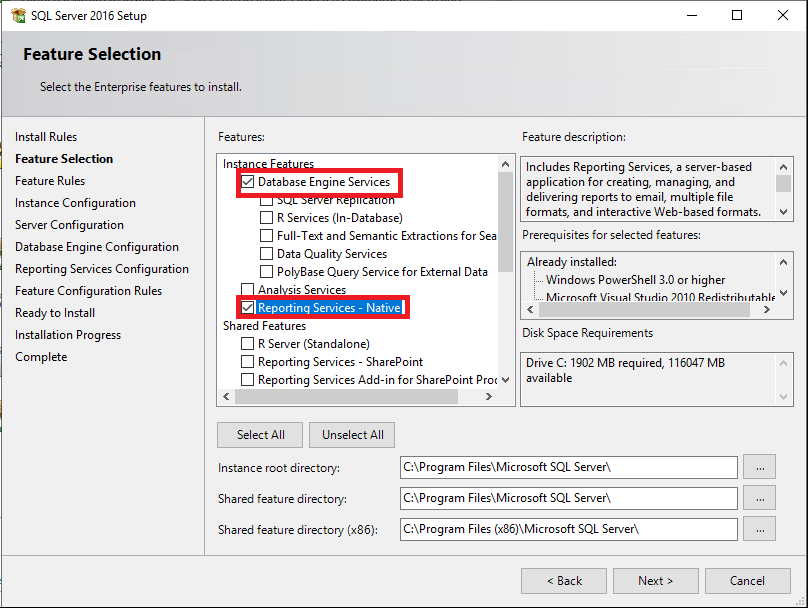Tick Reporting Services - SharePoint checkbox
This screenshot has width=808, height=608.
tap(248, 362)
